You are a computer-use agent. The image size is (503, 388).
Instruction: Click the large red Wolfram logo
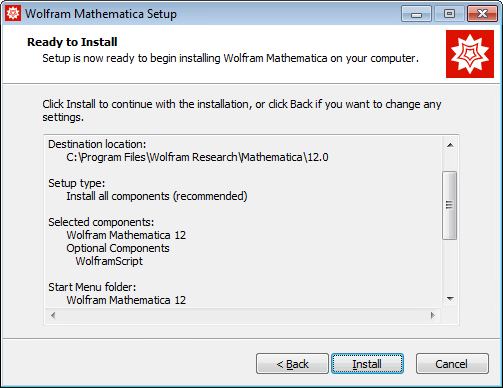pyautogui.click(x=470, y=54)
